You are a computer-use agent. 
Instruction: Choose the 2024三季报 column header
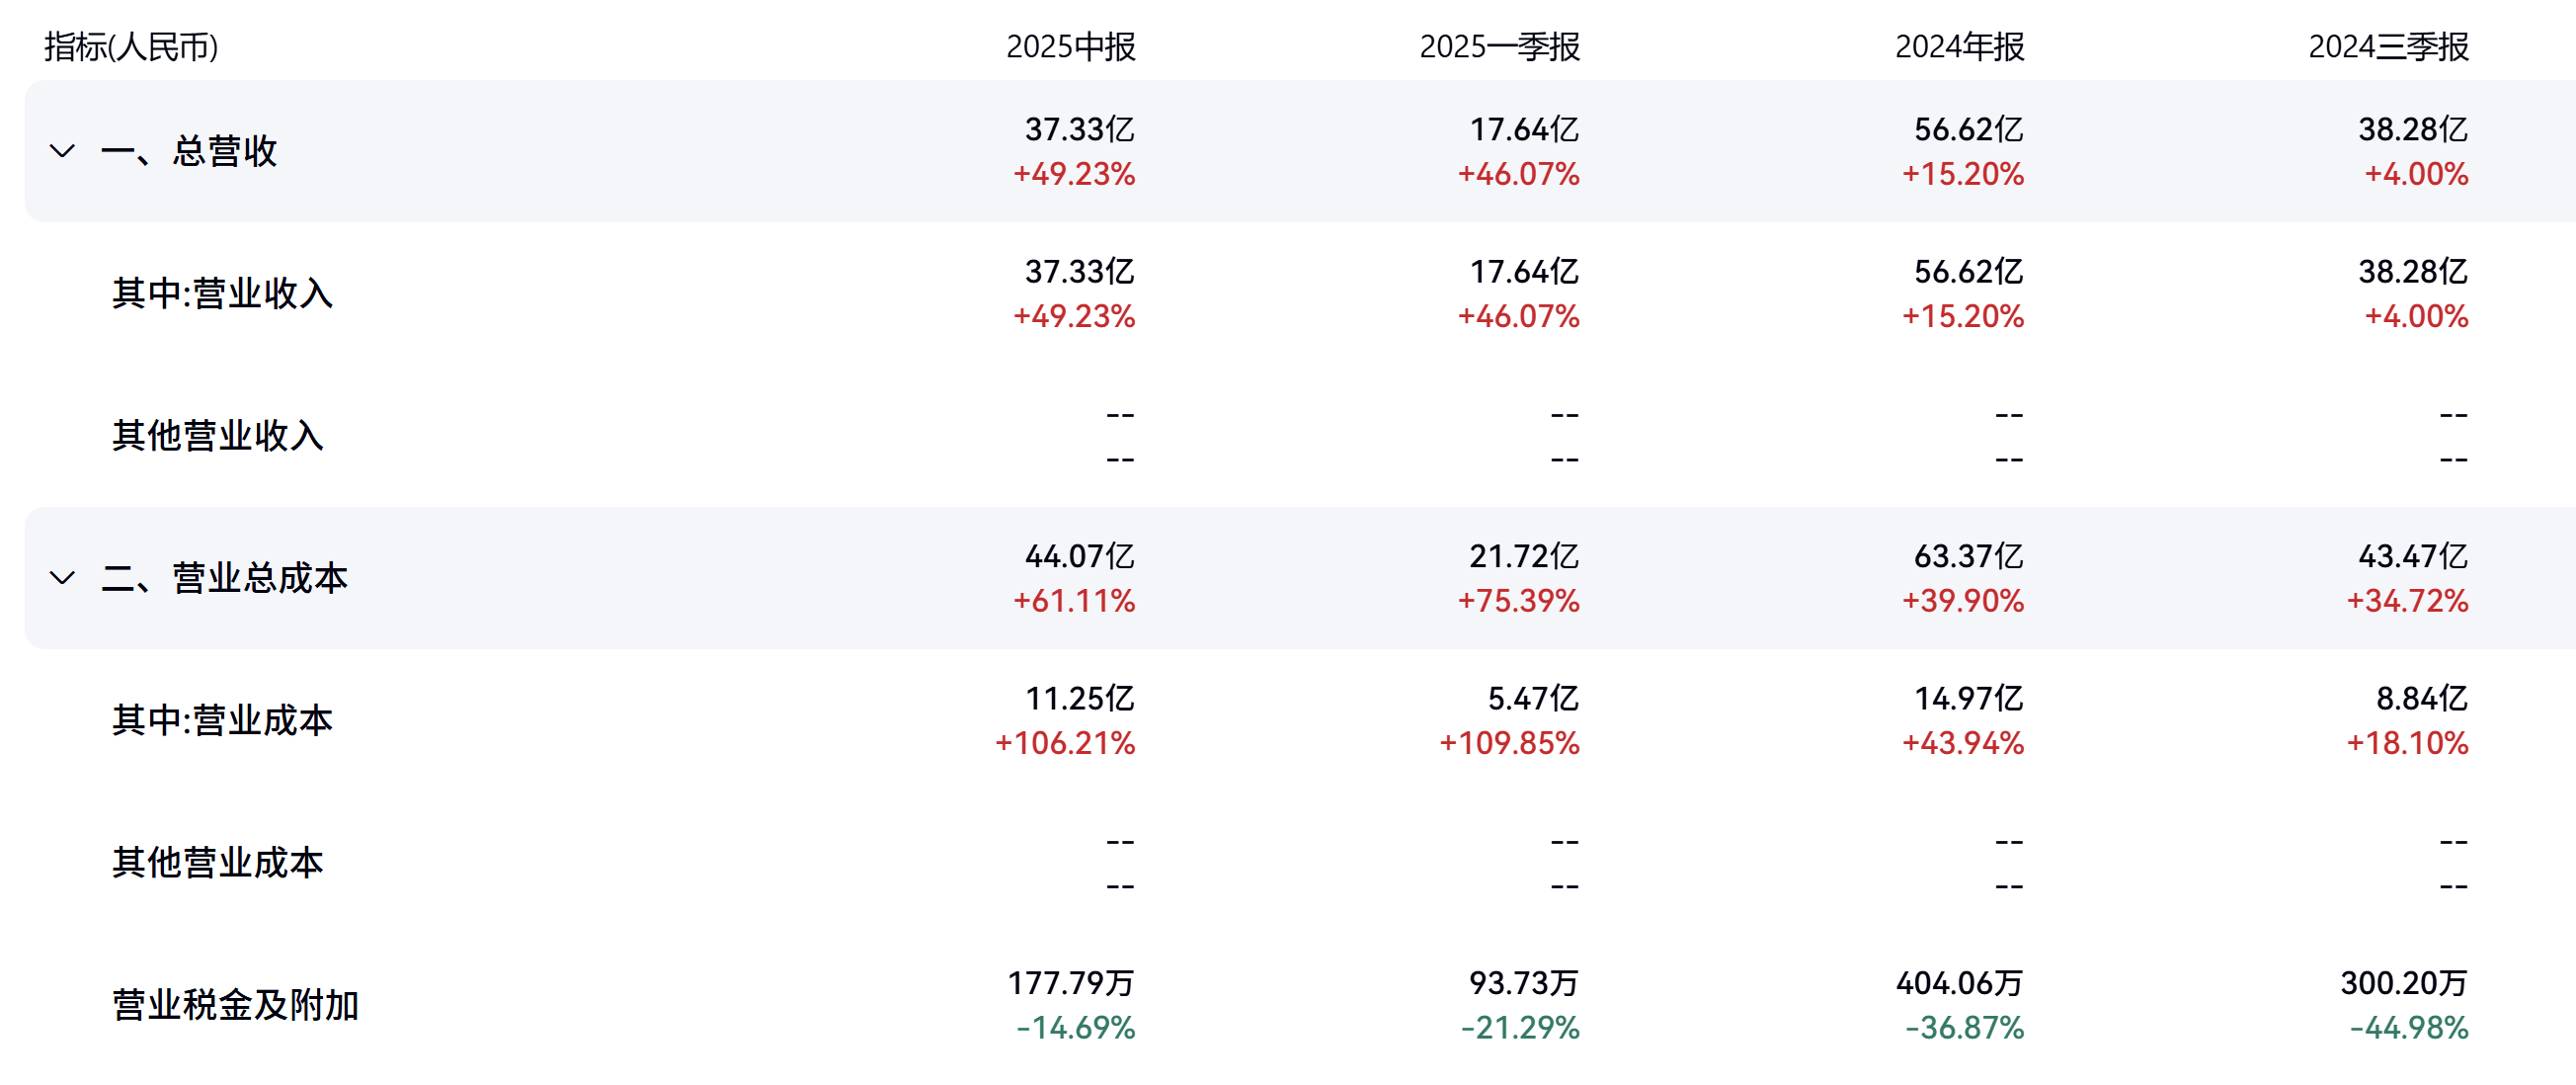[2388, 47]
